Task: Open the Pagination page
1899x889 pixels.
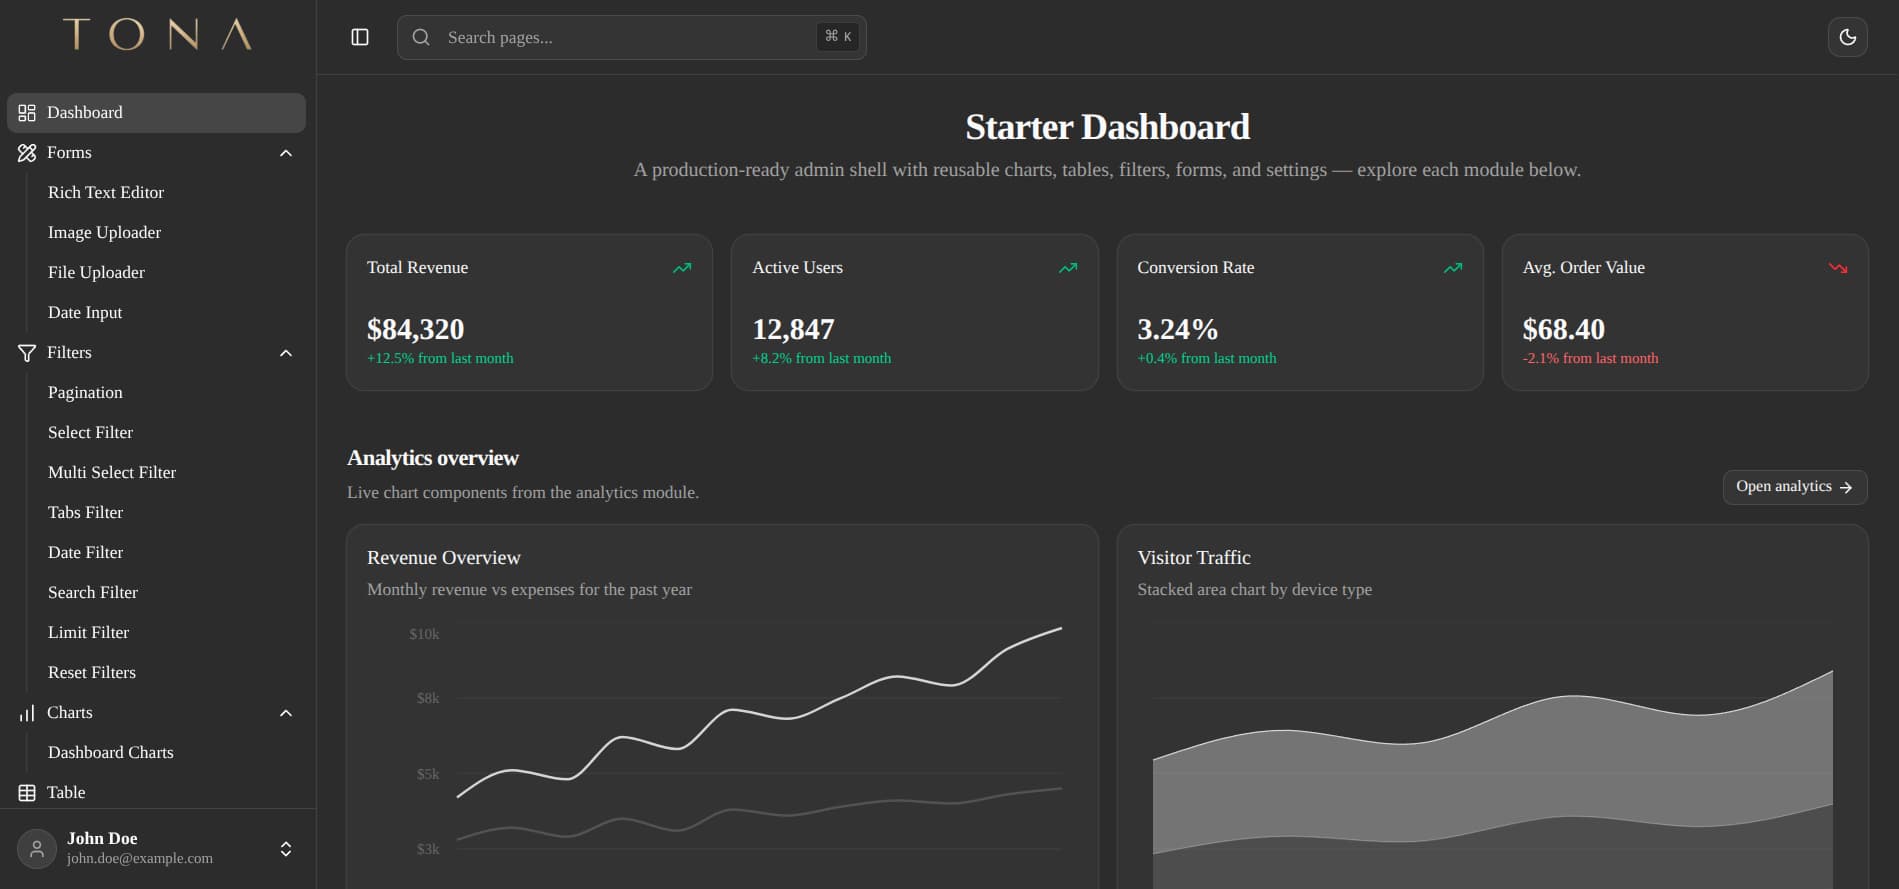Action: (85, 392)
